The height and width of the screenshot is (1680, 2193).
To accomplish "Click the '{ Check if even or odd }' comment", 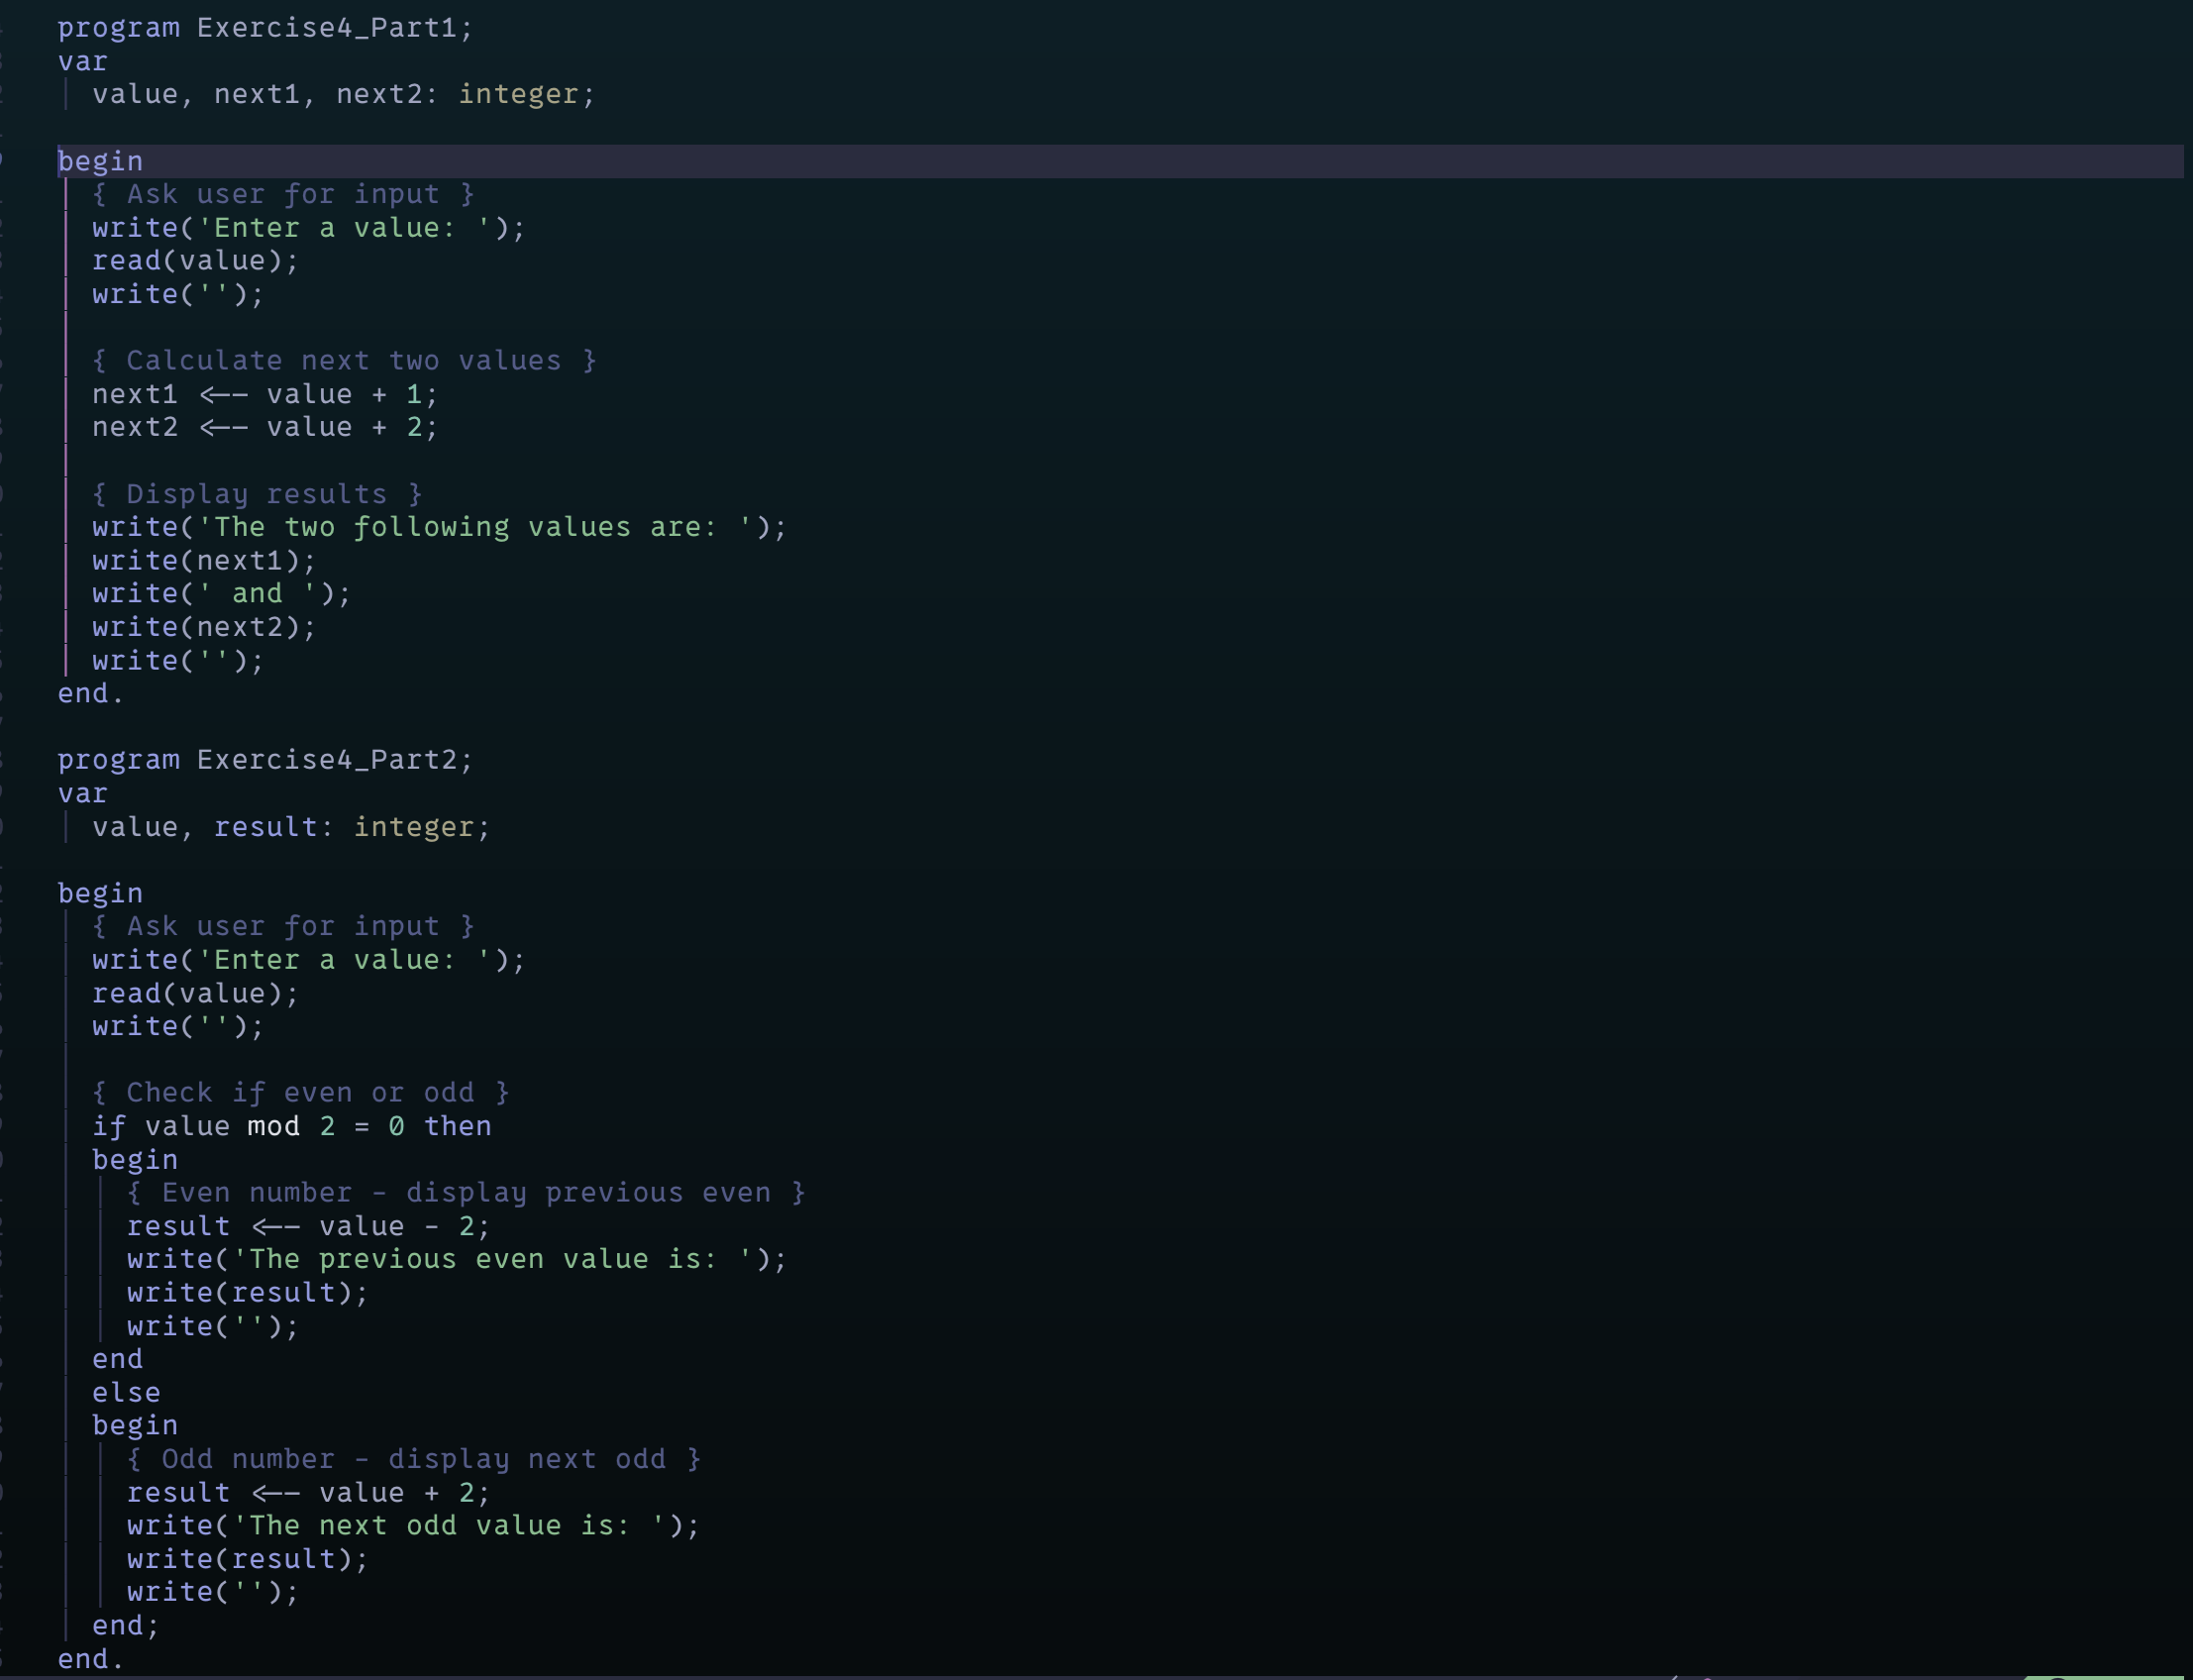I will (x=300, y=1093).
